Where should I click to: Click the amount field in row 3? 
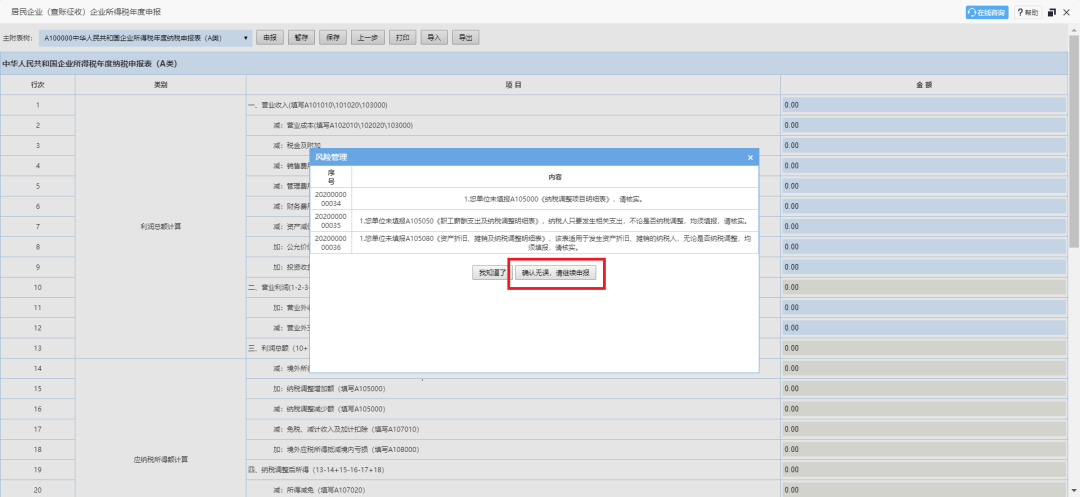click(x=924, y=146)
